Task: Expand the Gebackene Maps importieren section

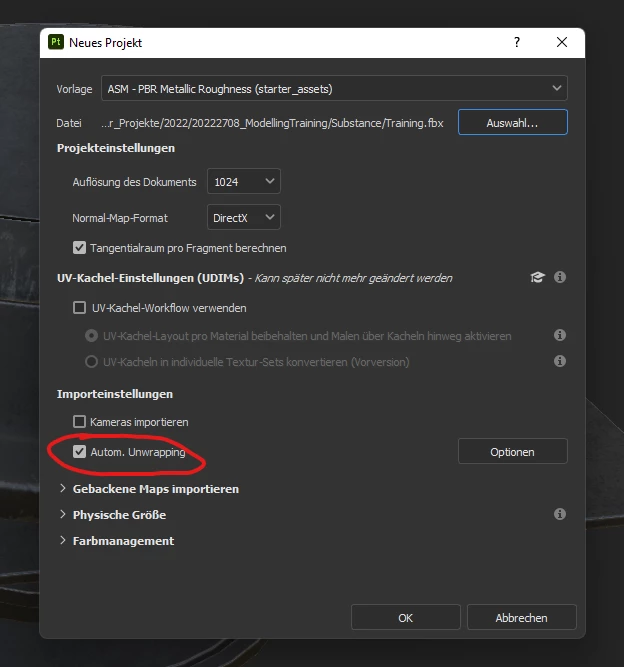Action: [63, 489]
